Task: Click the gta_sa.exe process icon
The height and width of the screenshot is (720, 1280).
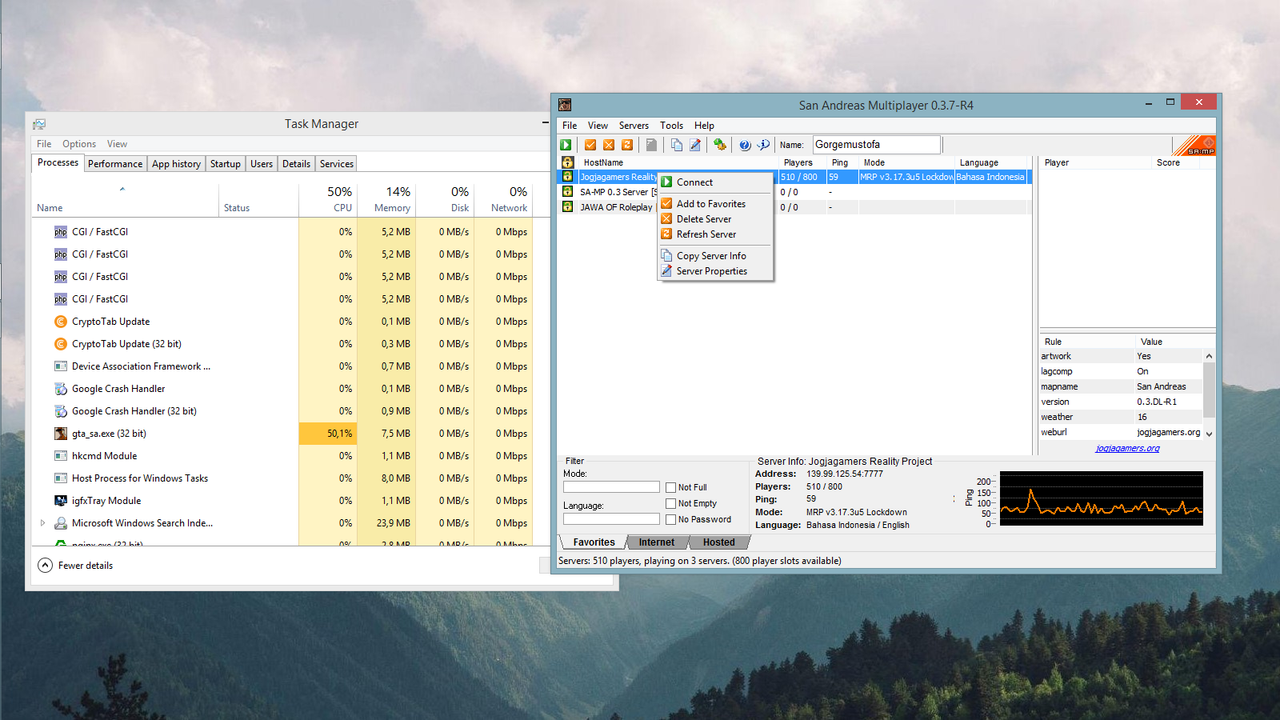Action: pos(61,434)
